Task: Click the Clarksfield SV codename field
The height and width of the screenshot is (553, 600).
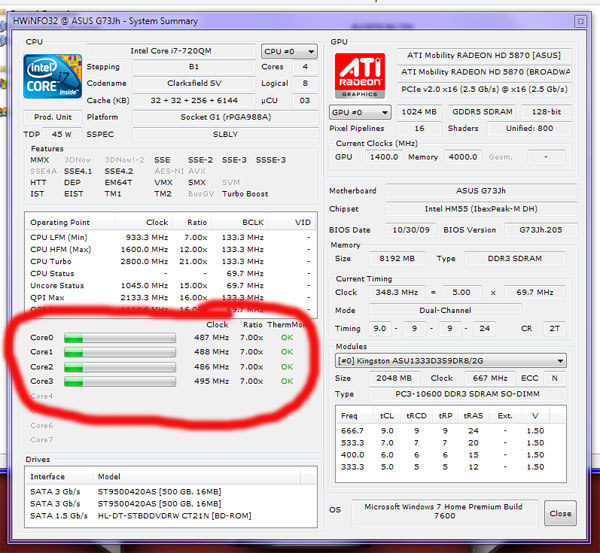Action: click(x=194, y=83)
